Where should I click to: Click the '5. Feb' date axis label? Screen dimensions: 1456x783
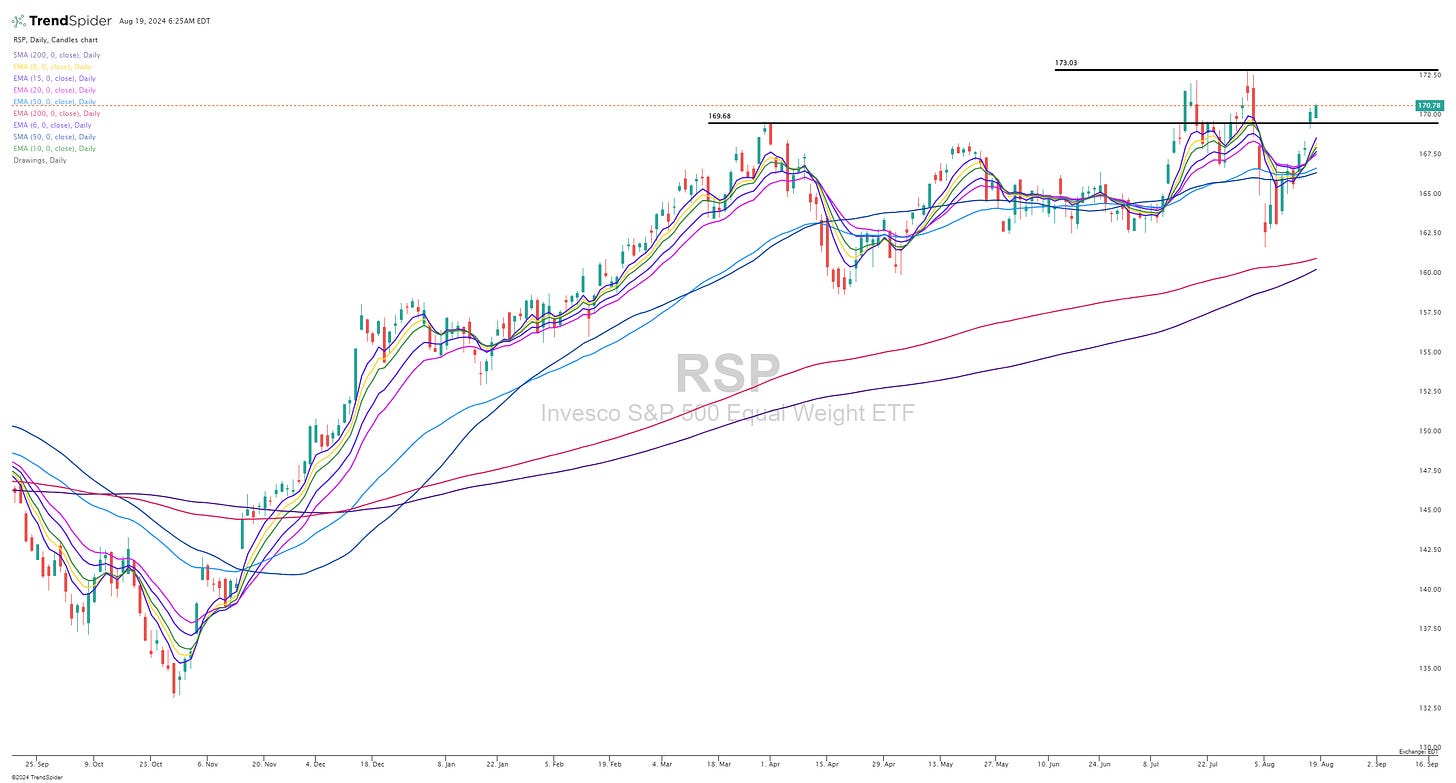click(556, 763)
